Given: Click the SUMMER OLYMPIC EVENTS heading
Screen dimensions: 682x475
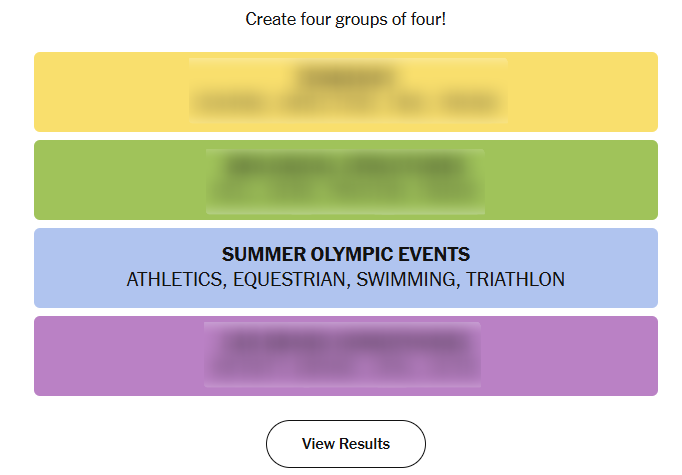Looking at the screenshot, I should click(345, 255).
